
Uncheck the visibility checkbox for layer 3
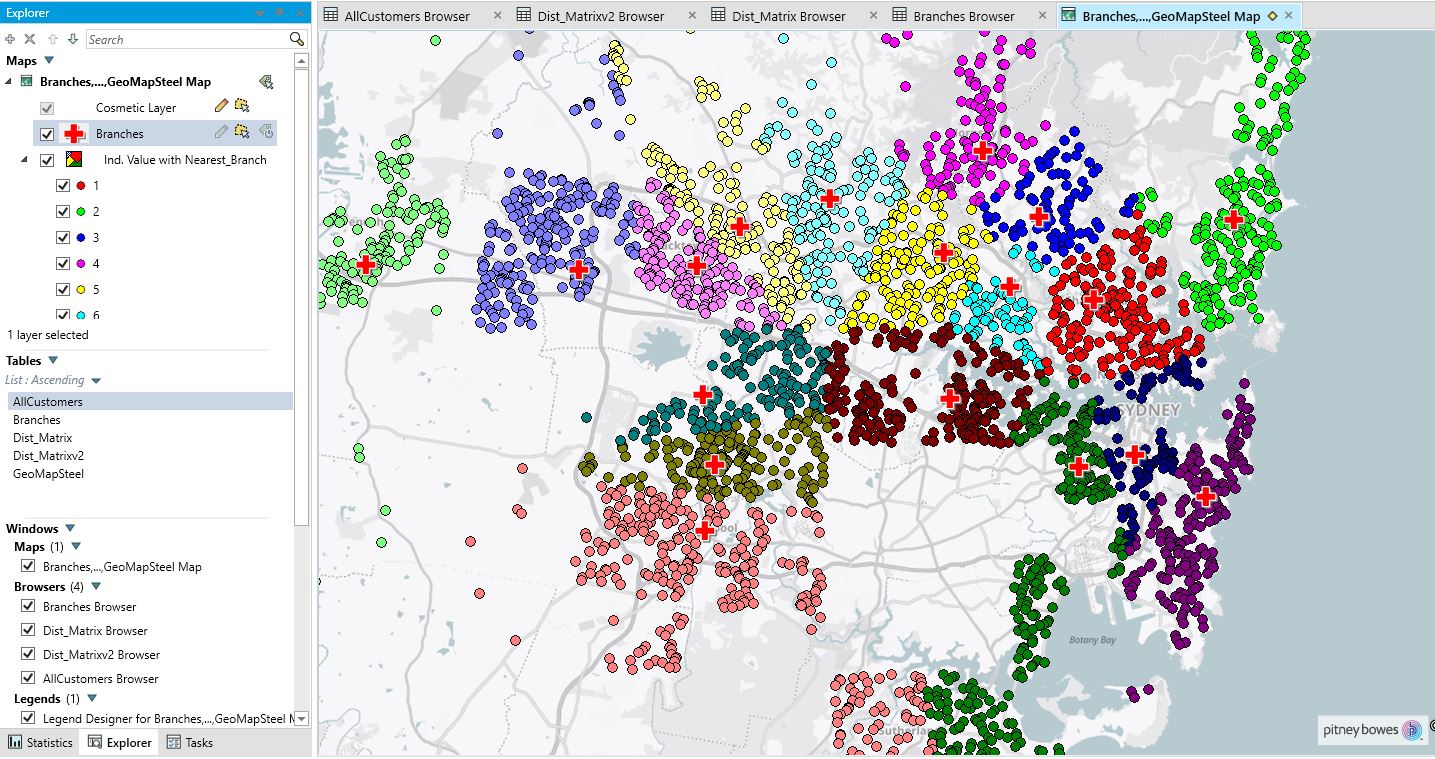tap(62, 237)
